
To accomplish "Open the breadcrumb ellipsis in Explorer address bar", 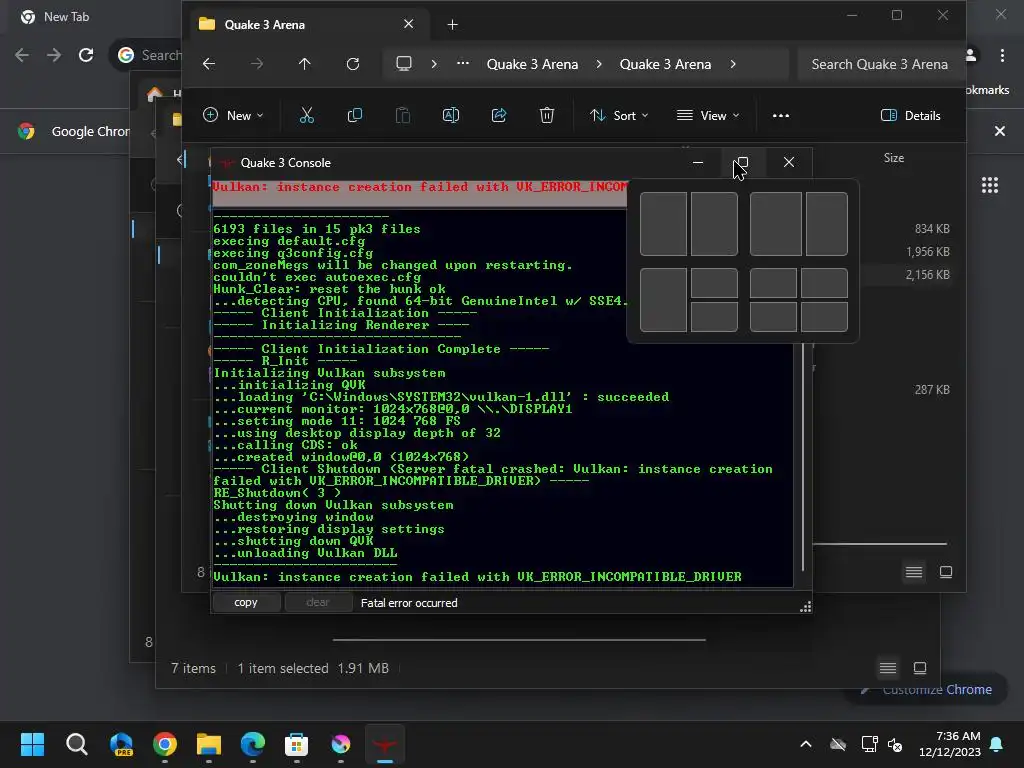I will [462, 64].
